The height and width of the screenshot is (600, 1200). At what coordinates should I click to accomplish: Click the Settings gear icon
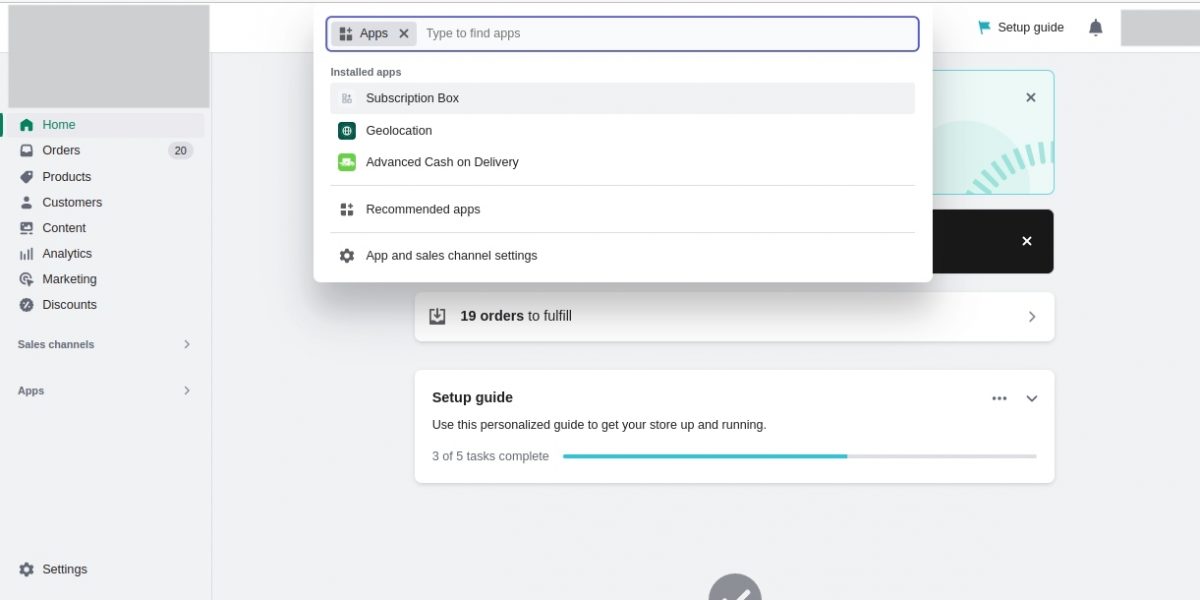(x=27, y=569)
